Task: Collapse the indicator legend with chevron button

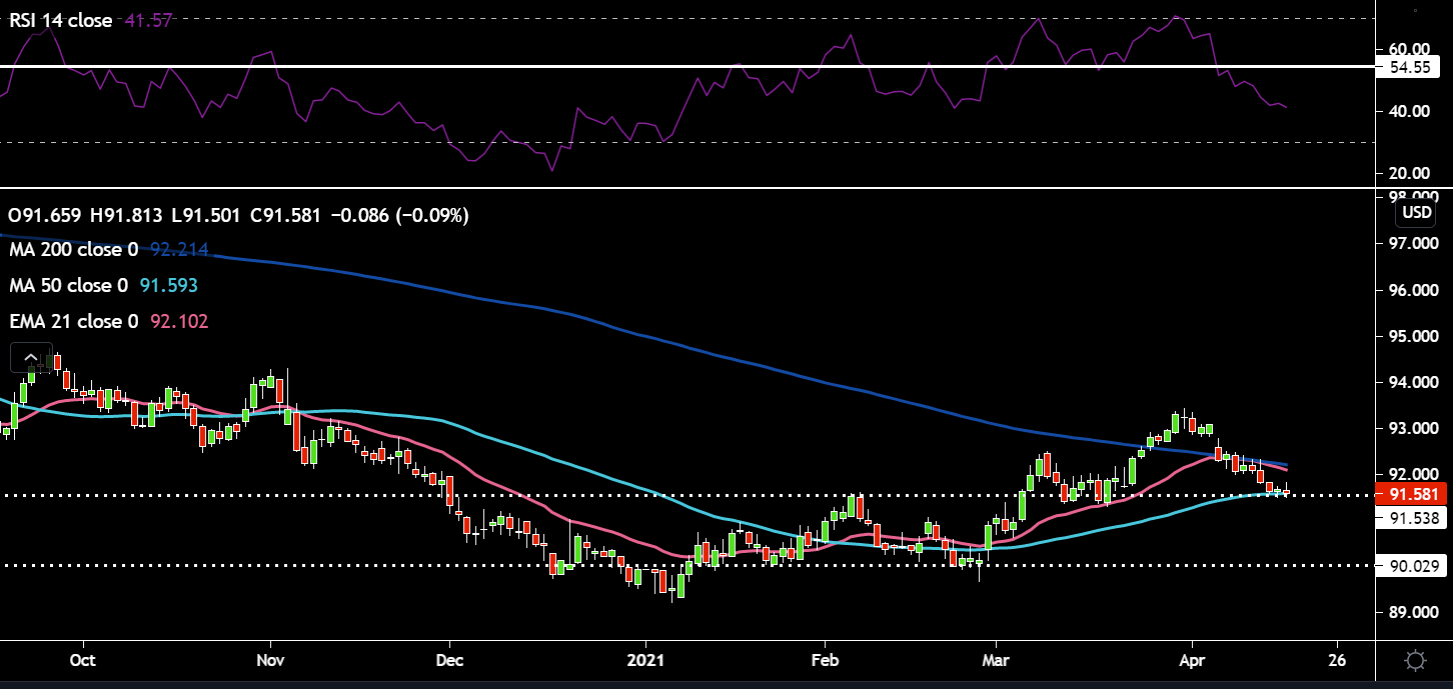Action: 30,358
